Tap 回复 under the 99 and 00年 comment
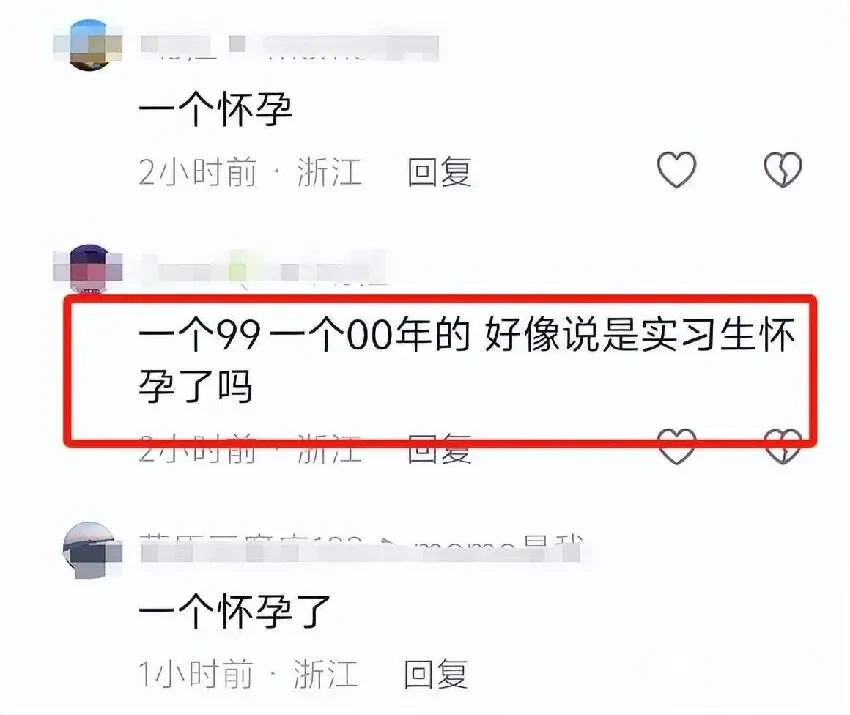This screenshot has width=850, height=715. point(440,449)
